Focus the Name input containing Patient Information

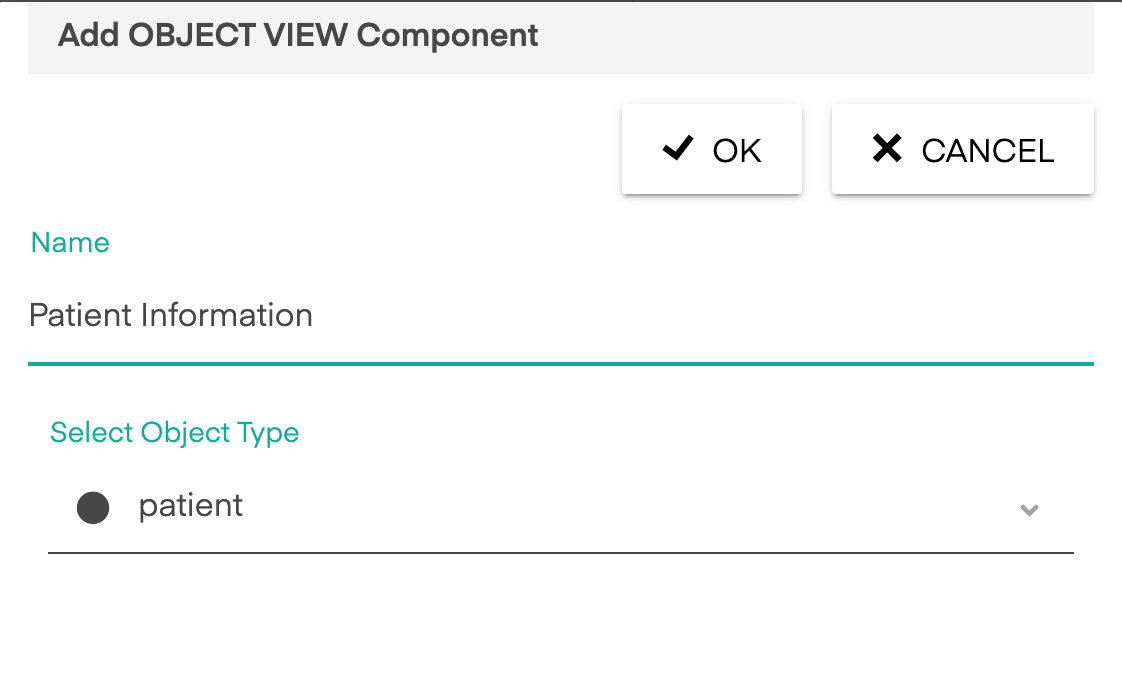coord(561,316)
